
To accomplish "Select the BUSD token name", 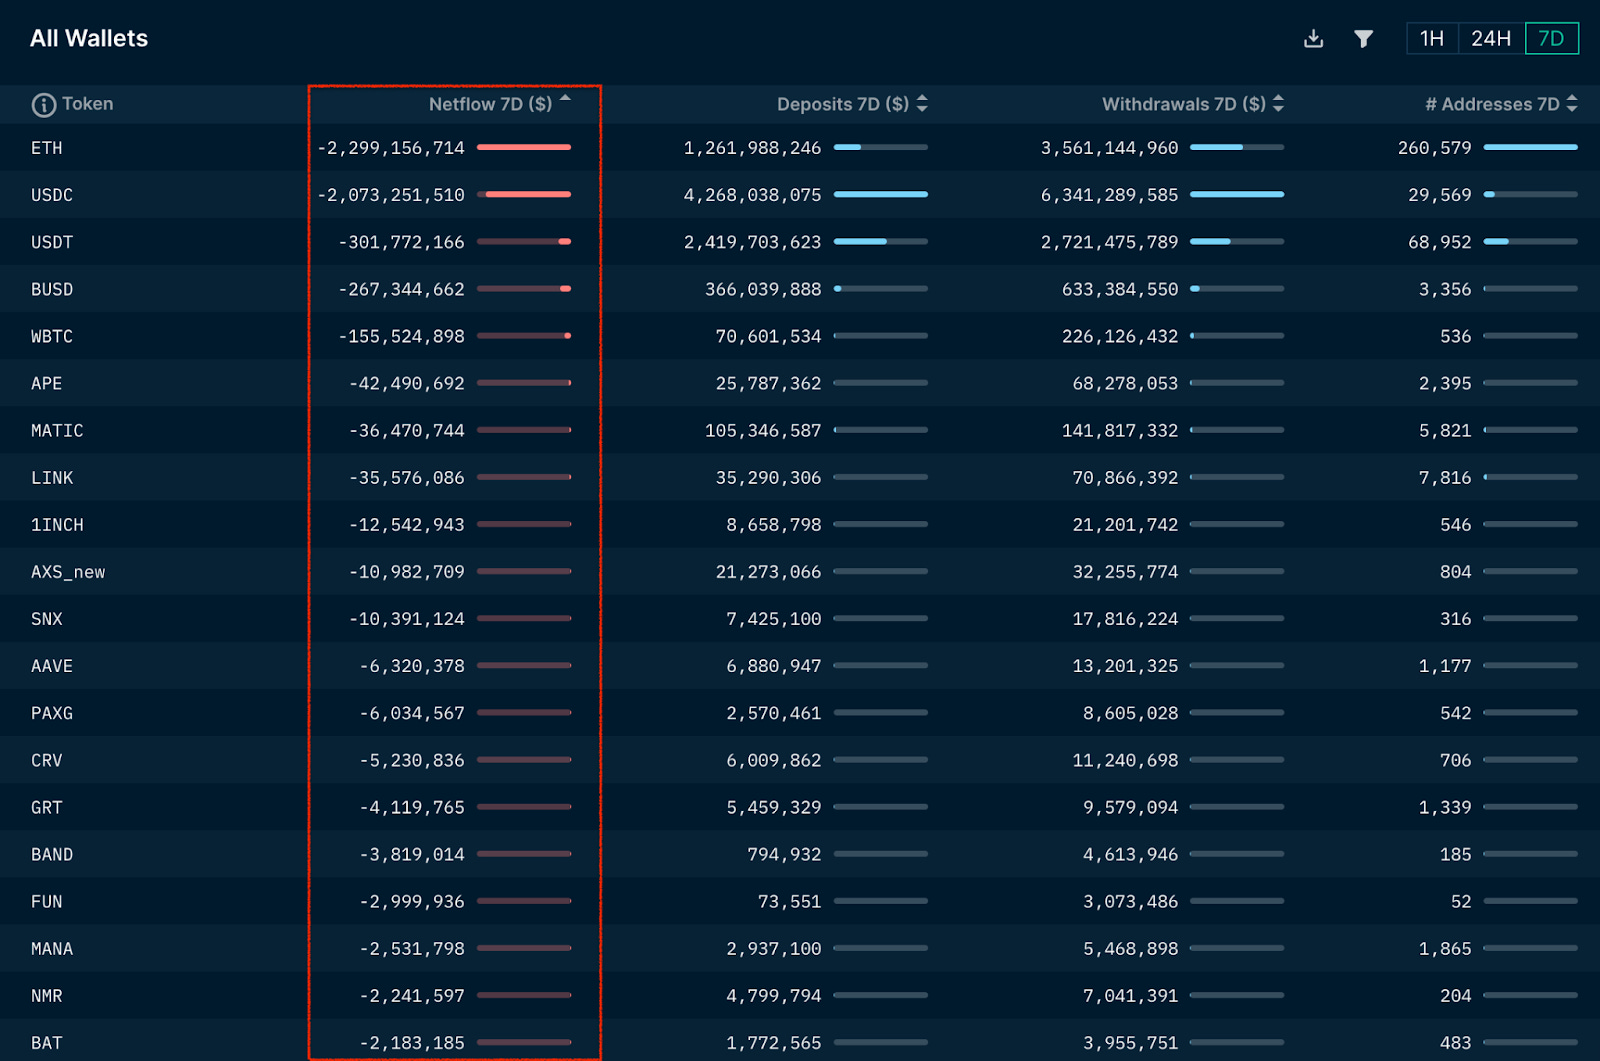I will [52, 289].
